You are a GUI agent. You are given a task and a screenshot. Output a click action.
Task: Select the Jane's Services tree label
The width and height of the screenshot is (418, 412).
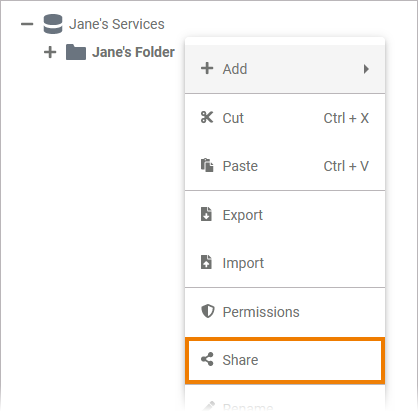coord(117,24)
